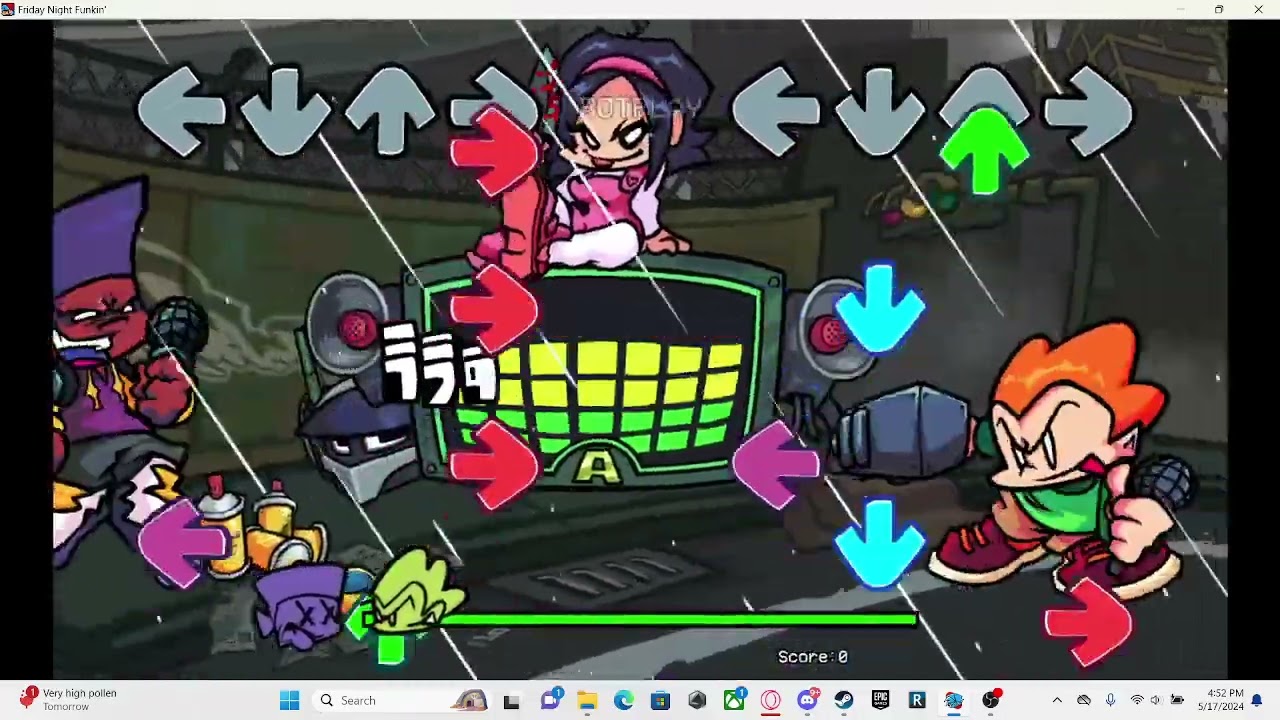Open the dark cube app on taskbar
Screen dimensions: 1280x720
click(x=697, y=700)
